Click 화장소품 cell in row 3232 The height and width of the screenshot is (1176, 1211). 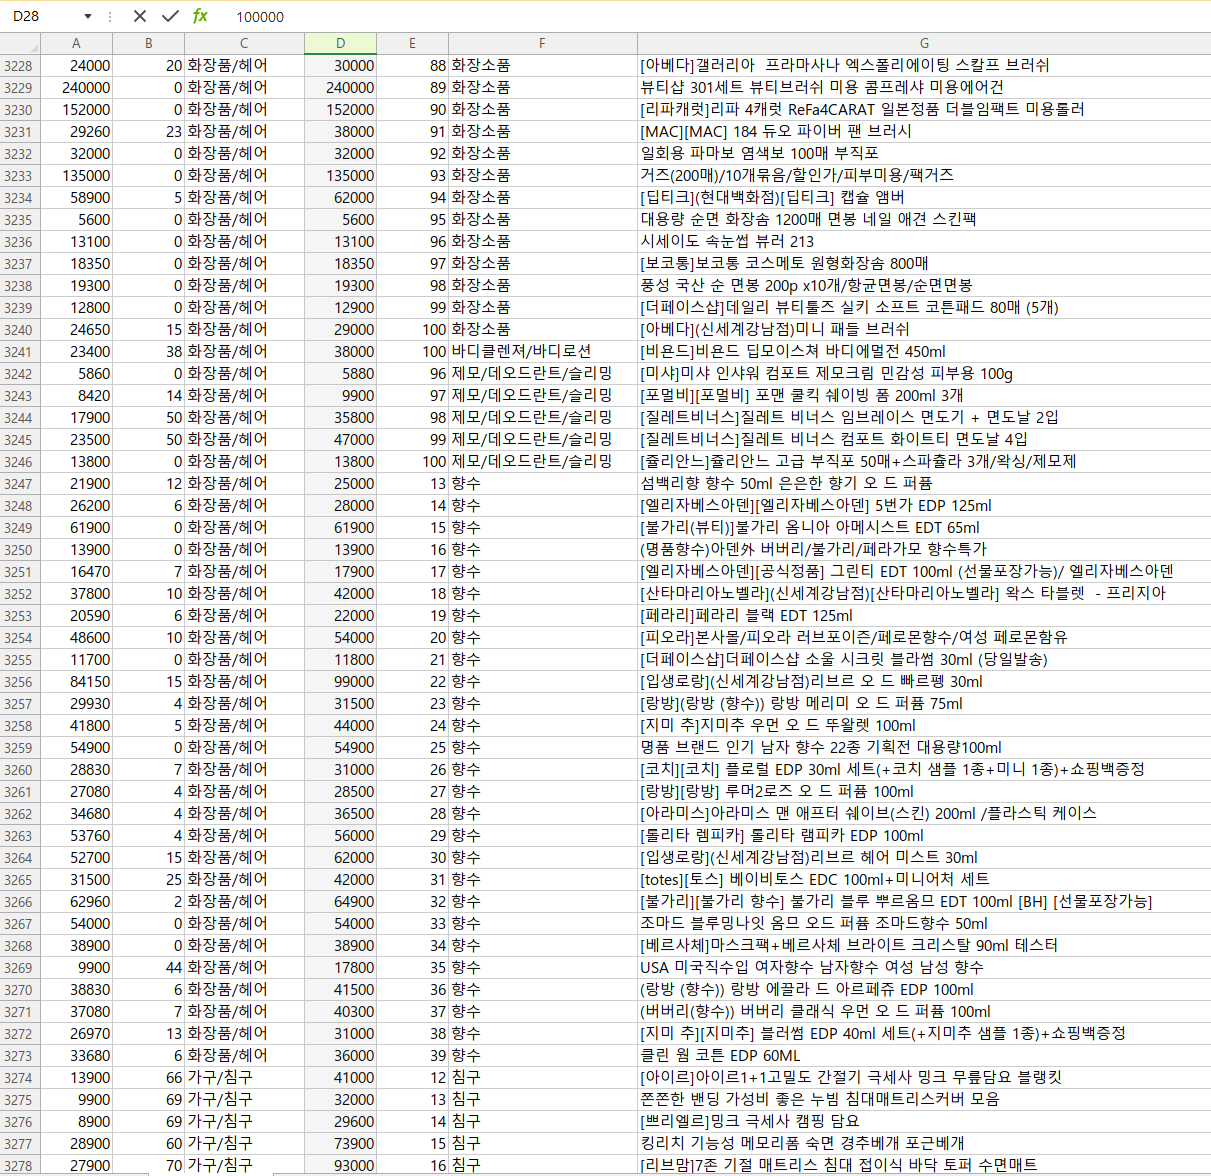point(542,153)
